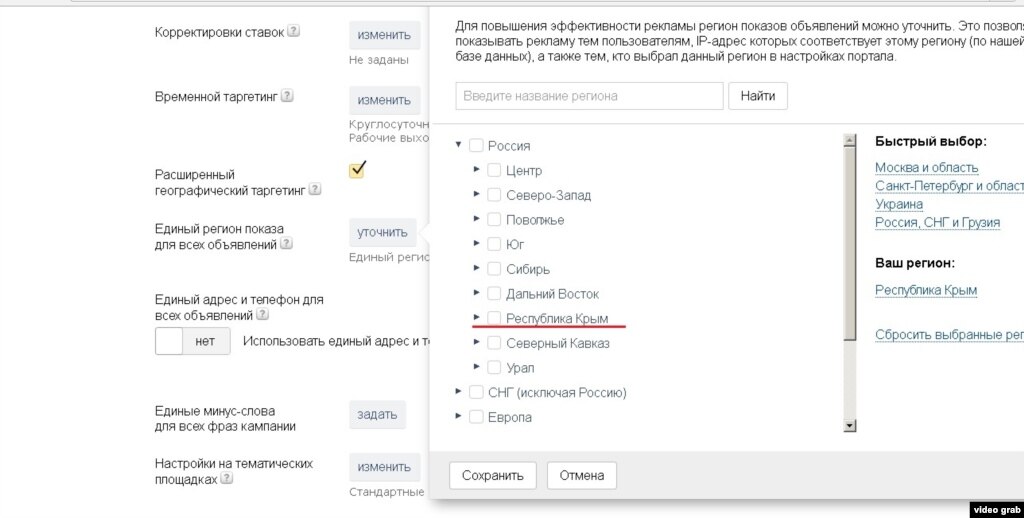Open help for Расширенный географический таргетинг

(315, 189)
